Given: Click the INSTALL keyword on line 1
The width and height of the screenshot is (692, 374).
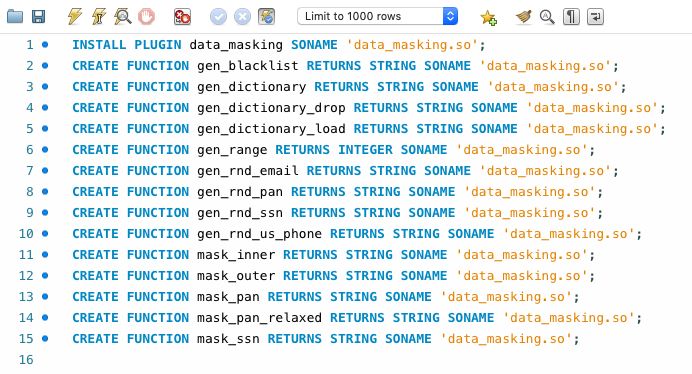Looking at the screenshot, I should coord(99,45).
